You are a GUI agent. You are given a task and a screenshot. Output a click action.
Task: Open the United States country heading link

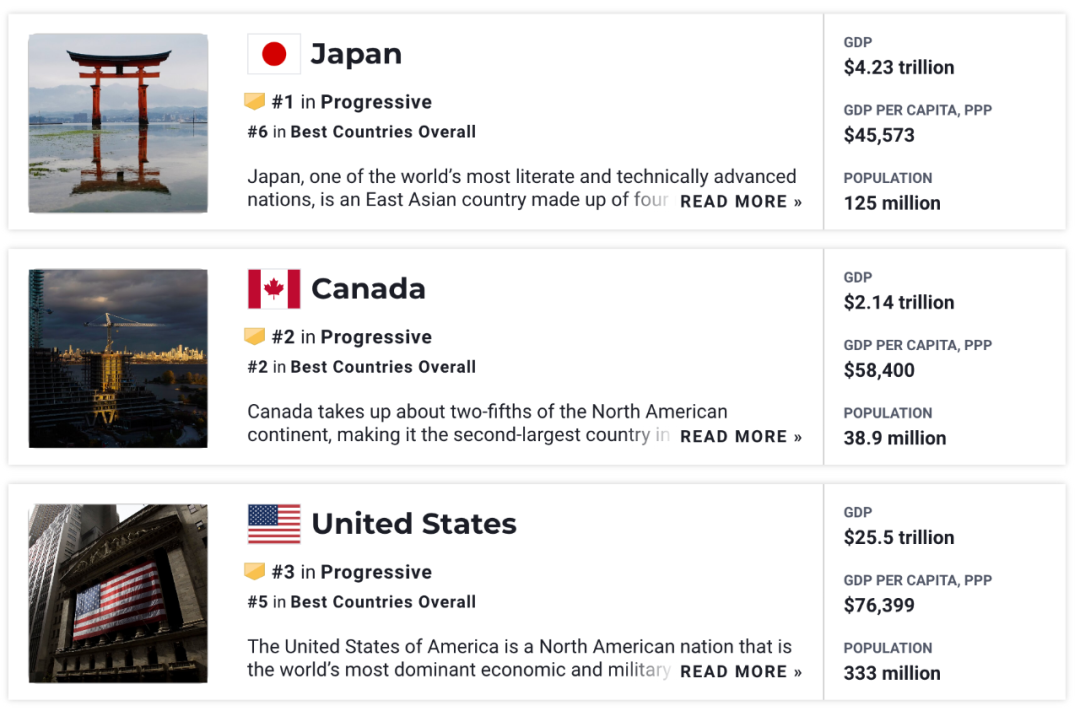click(414, 524)
